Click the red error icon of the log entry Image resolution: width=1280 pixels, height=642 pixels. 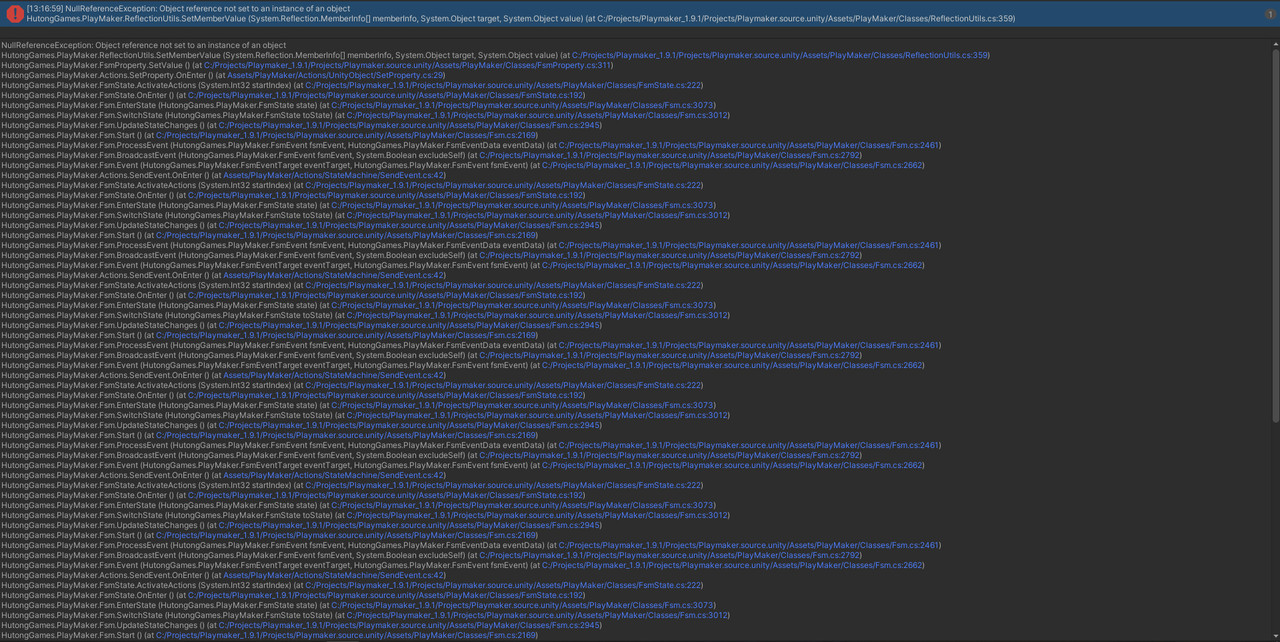point(14,14)
